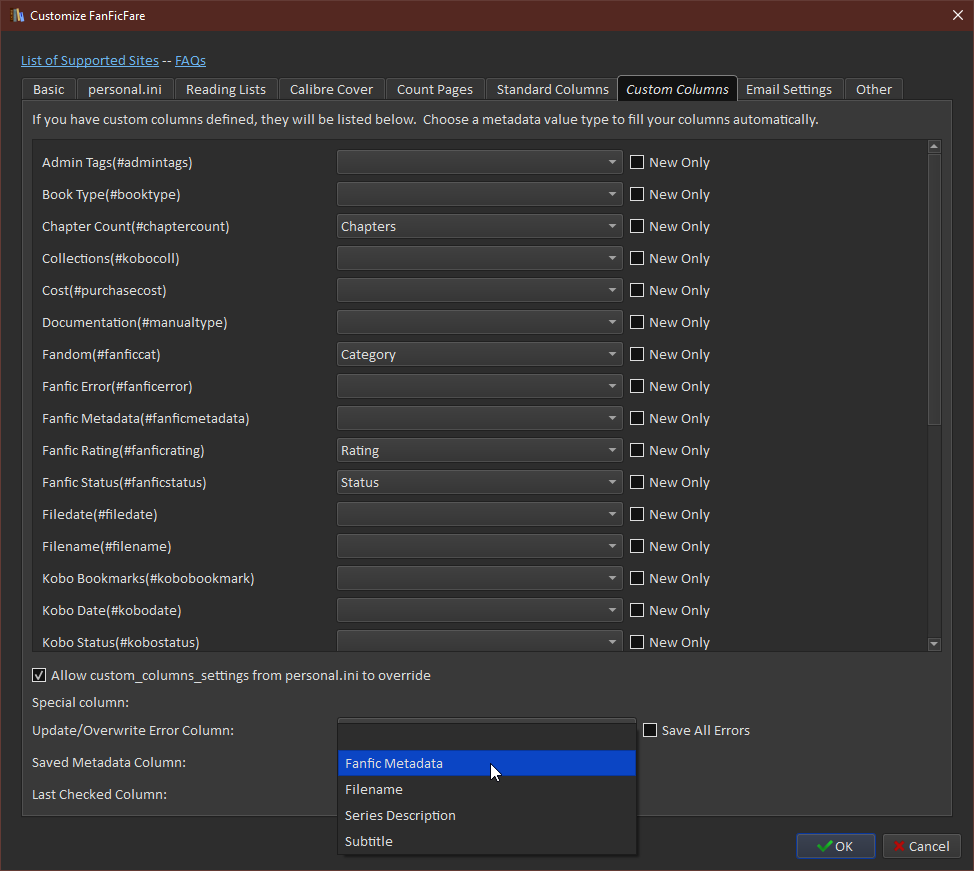This screenshot has height=871, width=974.
Task: Click Cancel button with red X
Action: click(921, 846)
